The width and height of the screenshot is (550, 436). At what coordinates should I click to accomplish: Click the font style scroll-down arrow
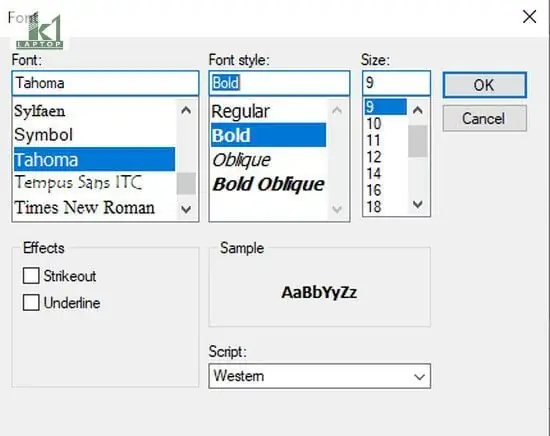[337, 209]
